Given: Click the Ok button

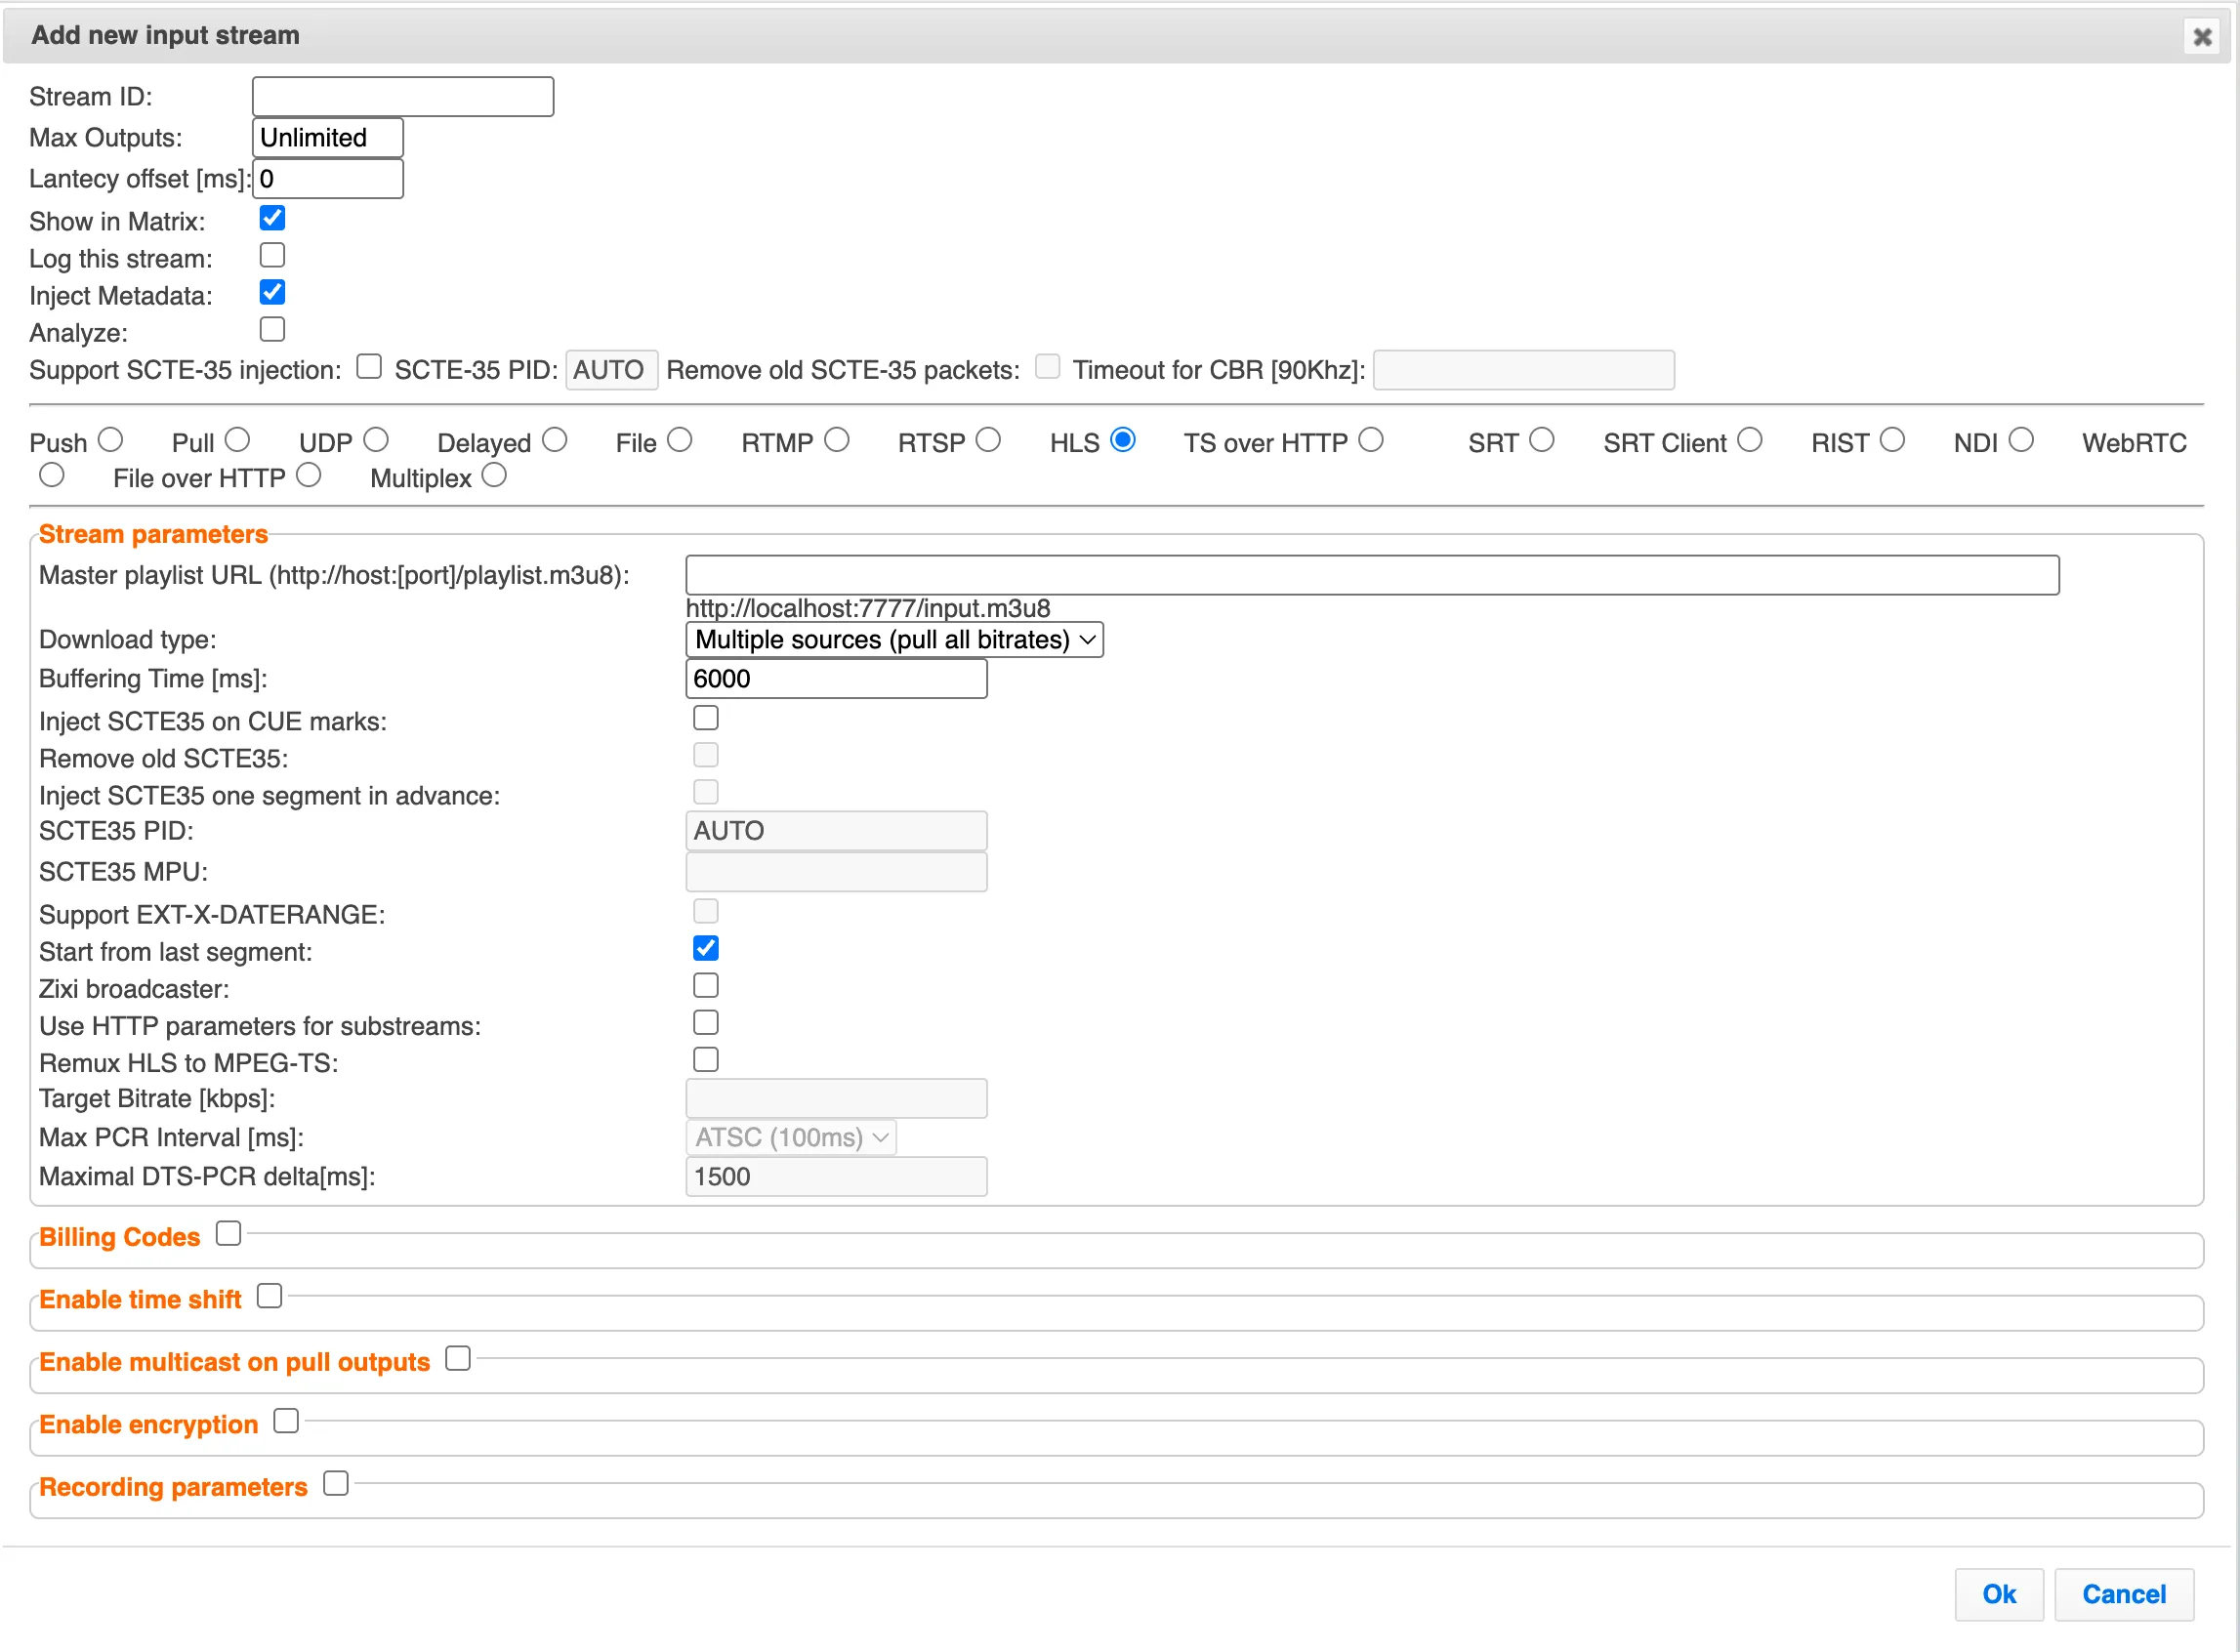Looking at the screenshot, I should (1999, 1595).
